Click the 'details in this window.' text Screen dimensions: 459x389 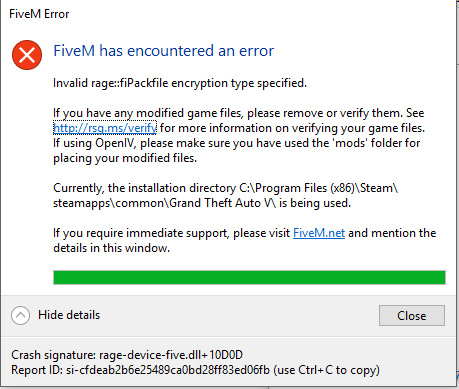coord(112,248)
